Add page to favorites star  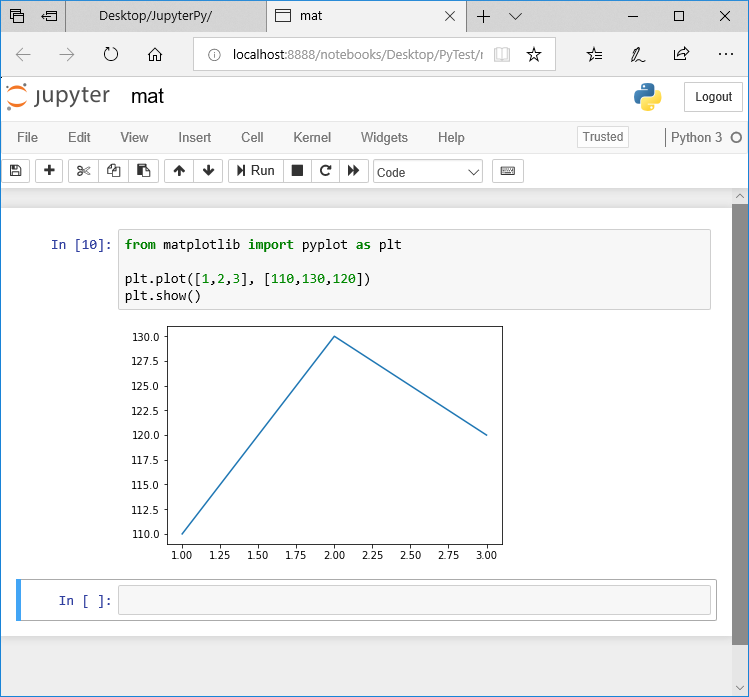pyautogui.click(x=534, y=55)
